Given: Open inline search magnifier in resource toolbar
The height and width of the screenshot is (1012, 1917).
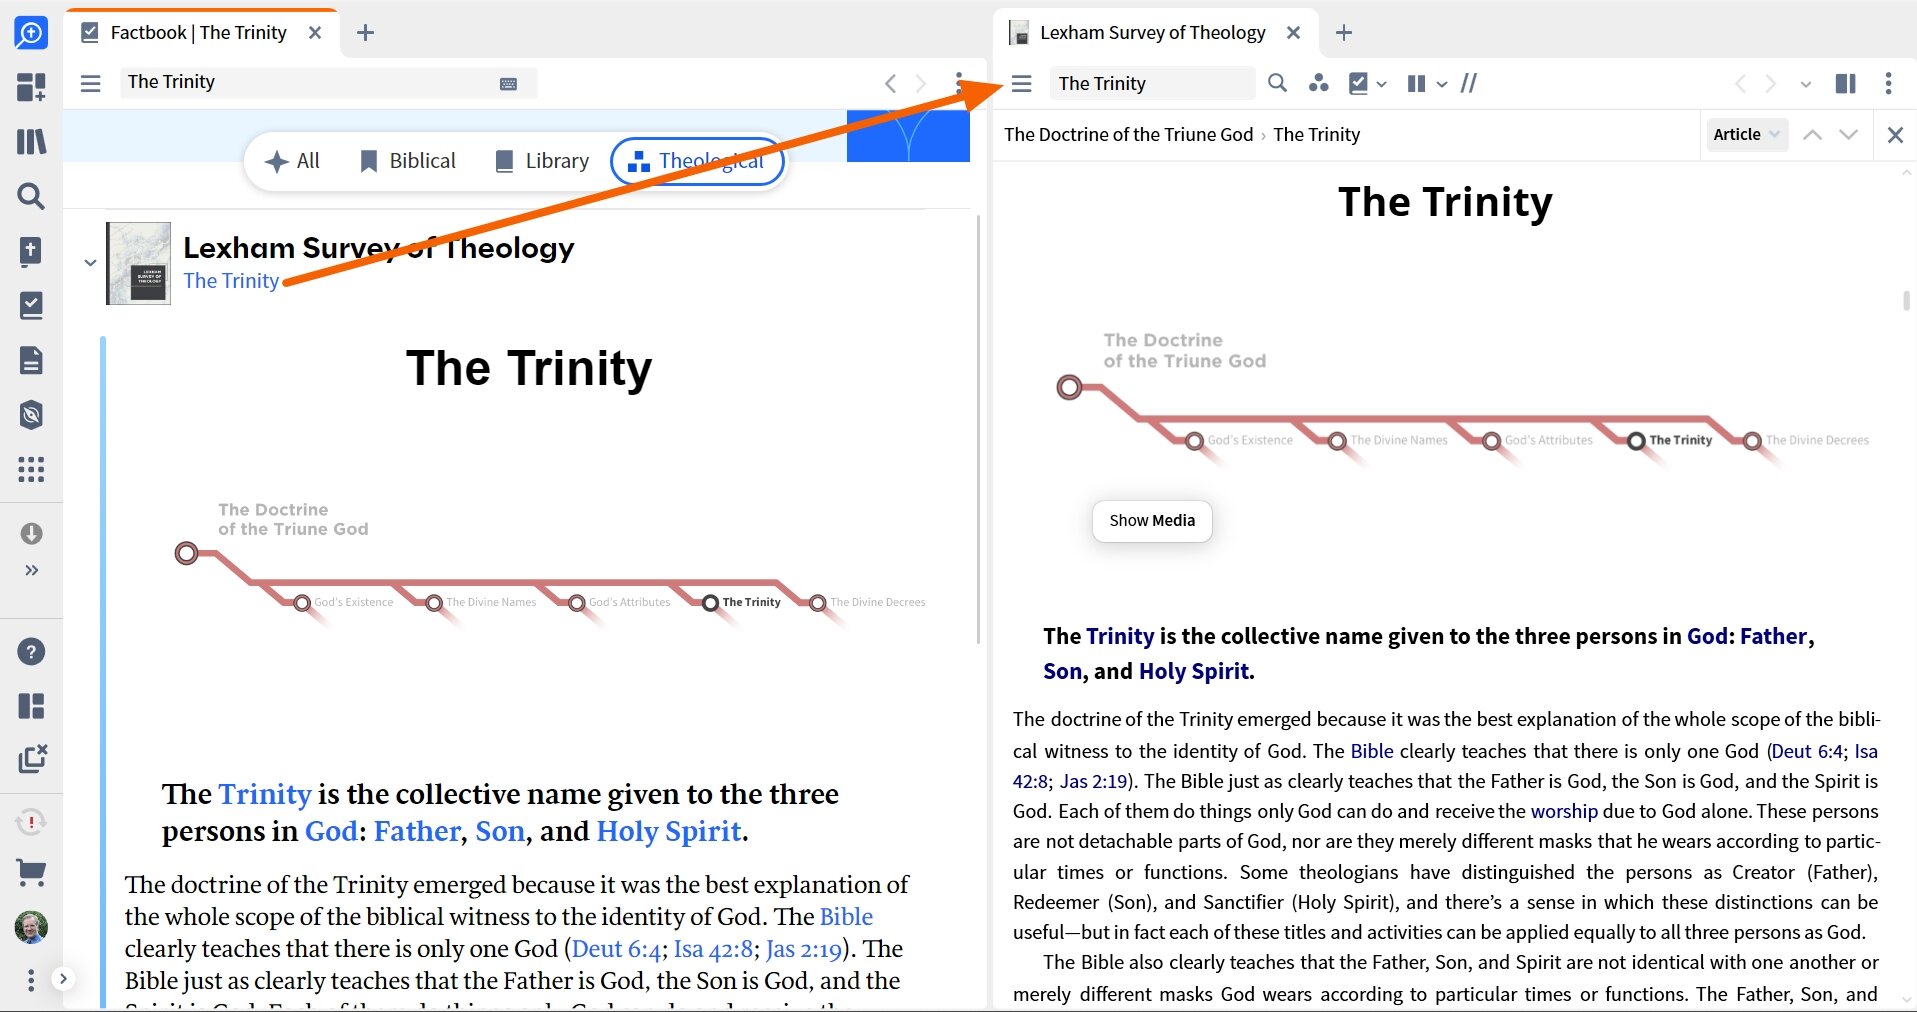Looking at the screenshot, I should (1277, 83).
